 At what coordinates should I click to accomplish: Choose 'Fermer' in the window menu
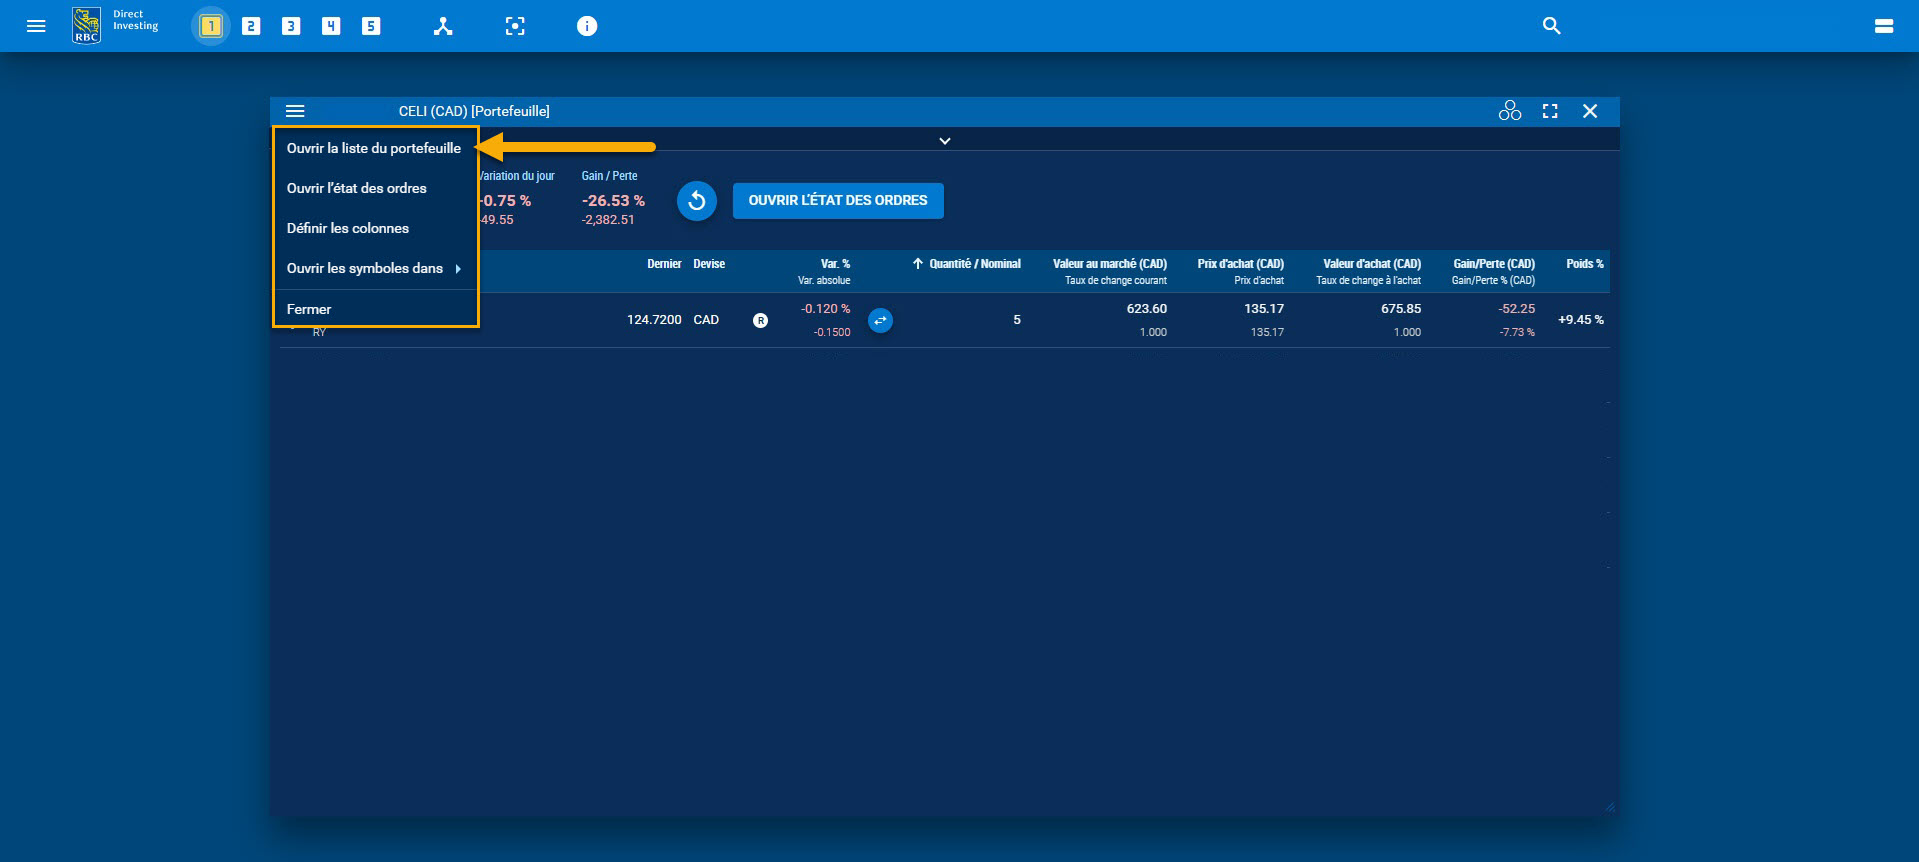pyautogui.click(x=309, y=309)
